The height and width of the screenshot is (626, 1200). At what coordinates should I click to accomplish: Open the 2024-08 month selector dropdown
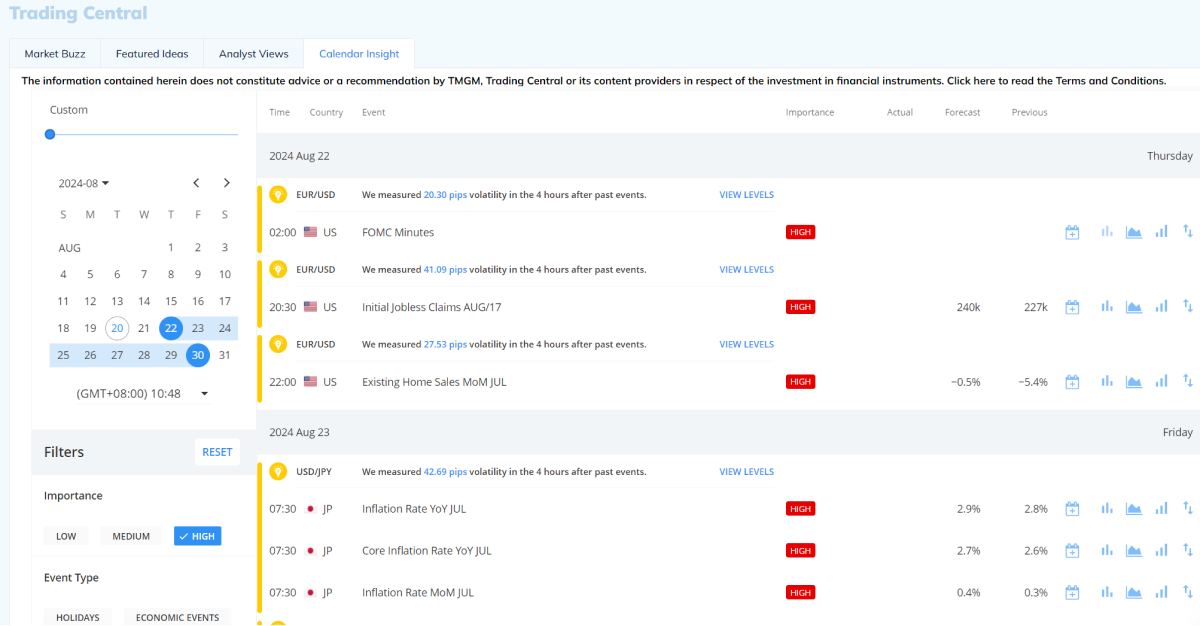click(83, 183)
